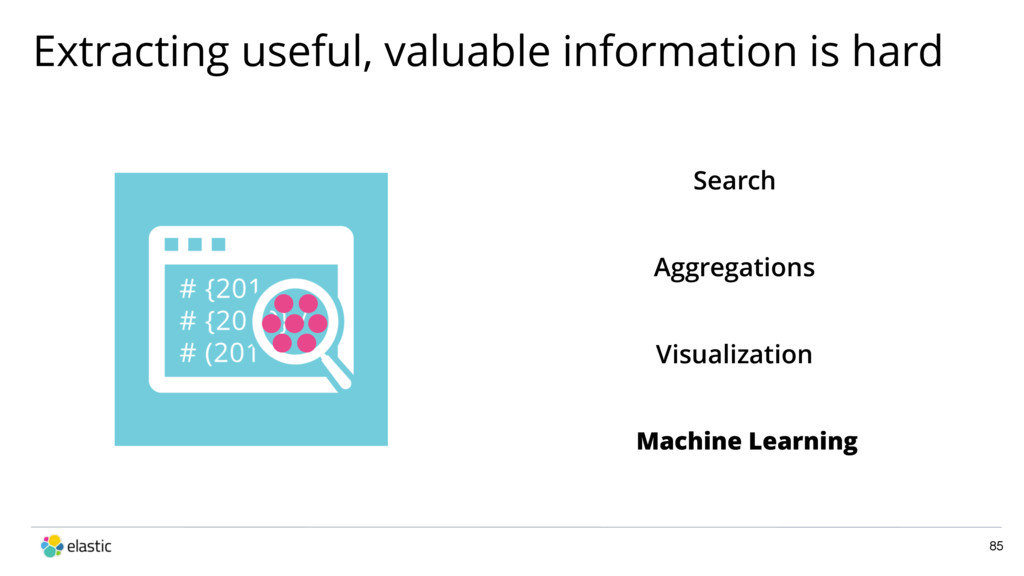Select the Search label
Image resolution: width=1024 pixels, height=576 pixels.
734,181
